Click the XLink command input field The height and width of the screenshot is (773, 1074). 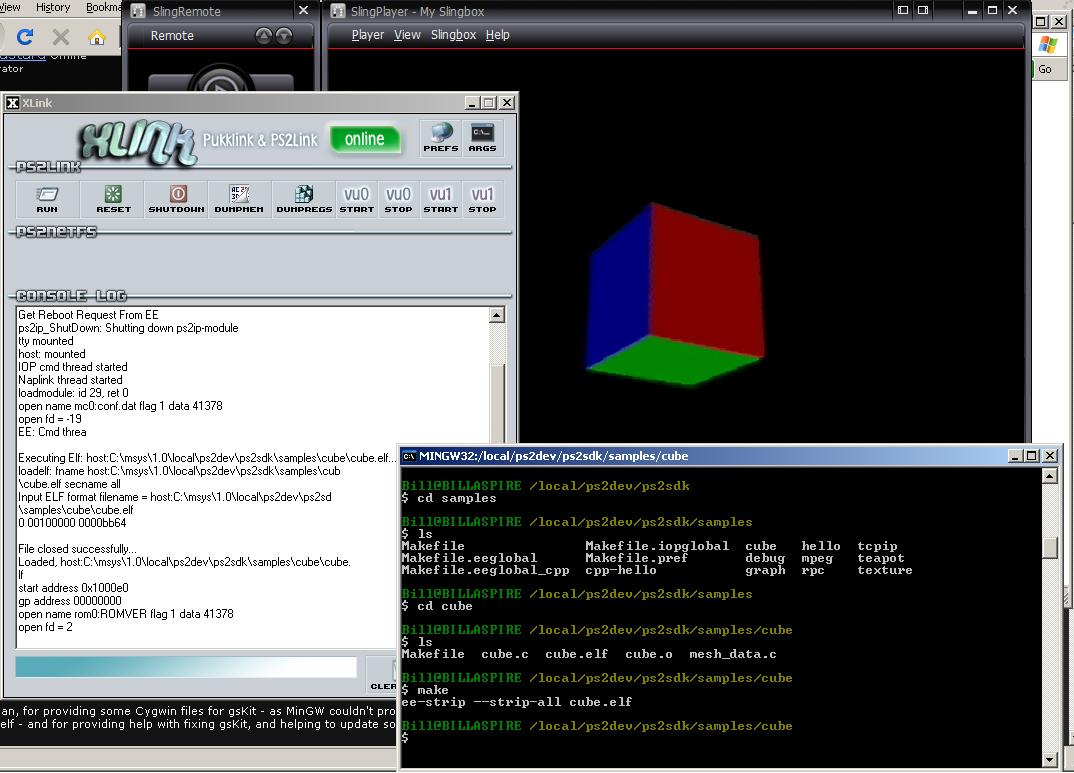186,667
